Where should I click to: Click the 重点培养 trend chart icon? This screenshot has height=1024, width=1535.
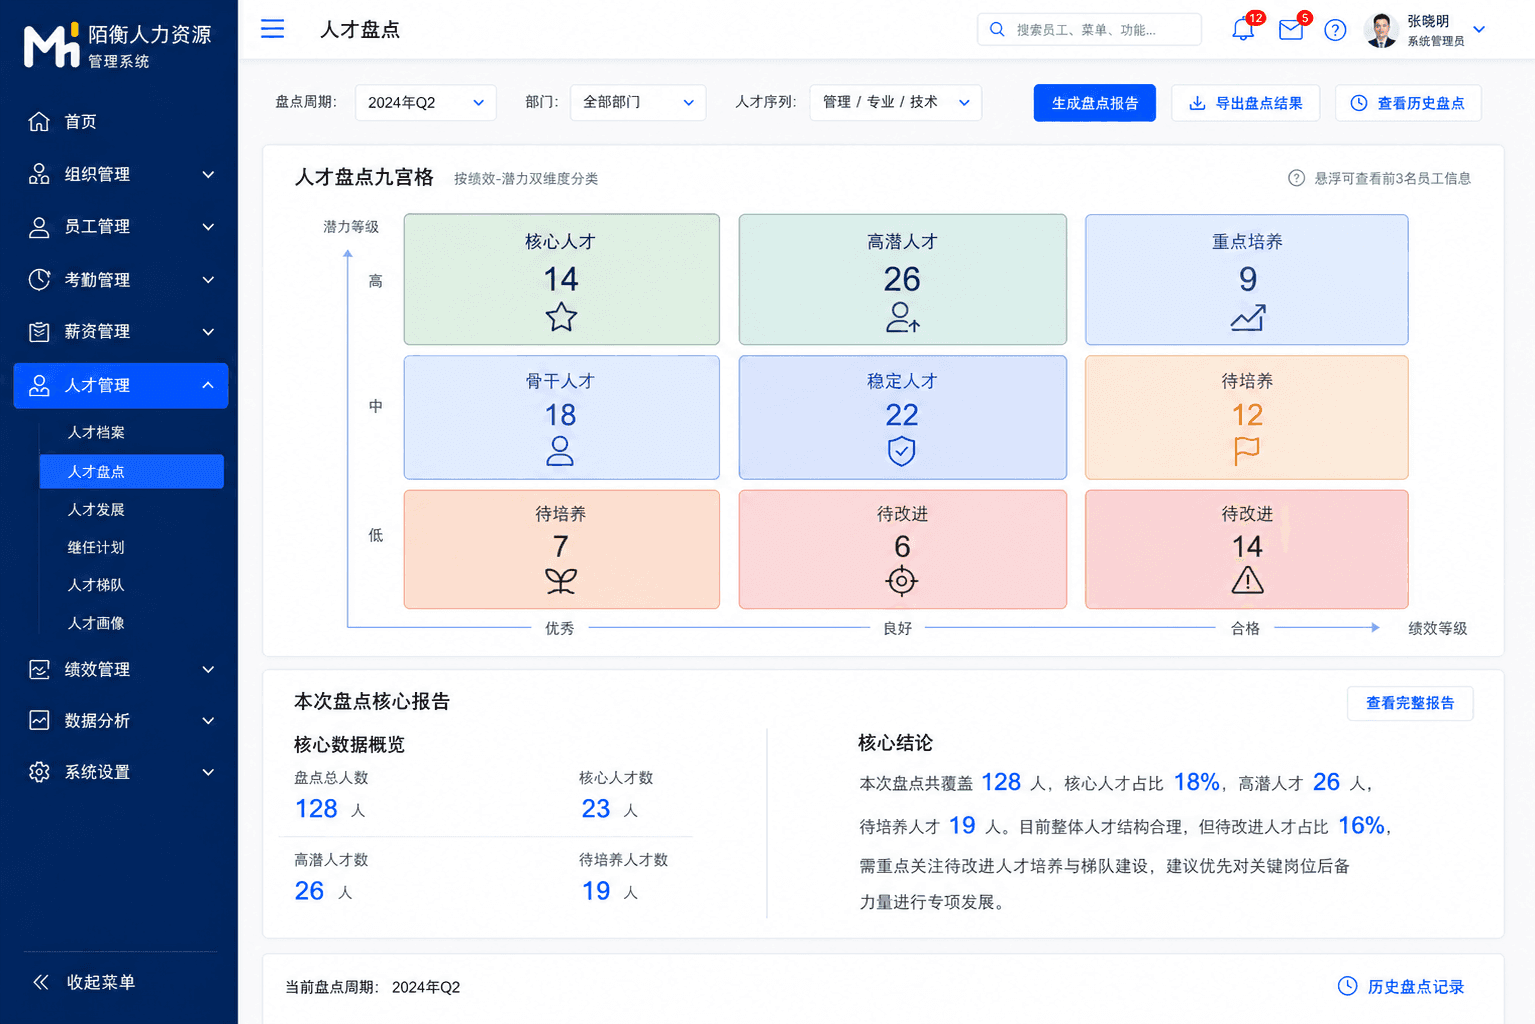click(1247, 318)
